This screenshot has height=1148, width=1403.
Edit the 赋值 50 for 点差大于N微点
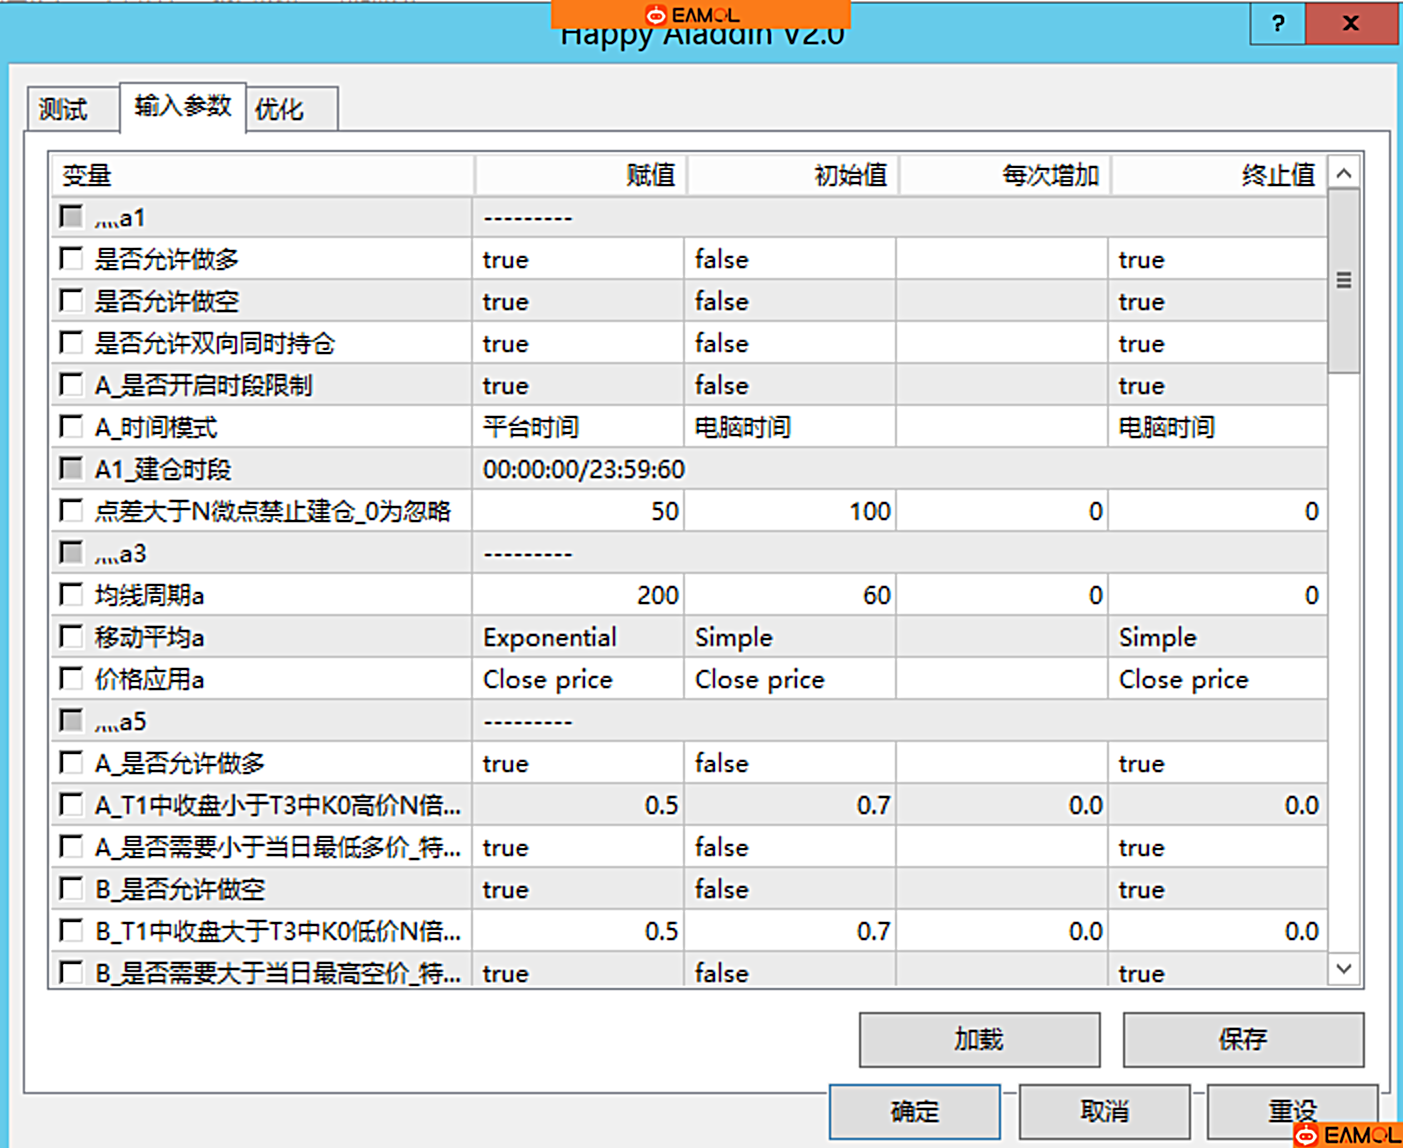point(578,511)
